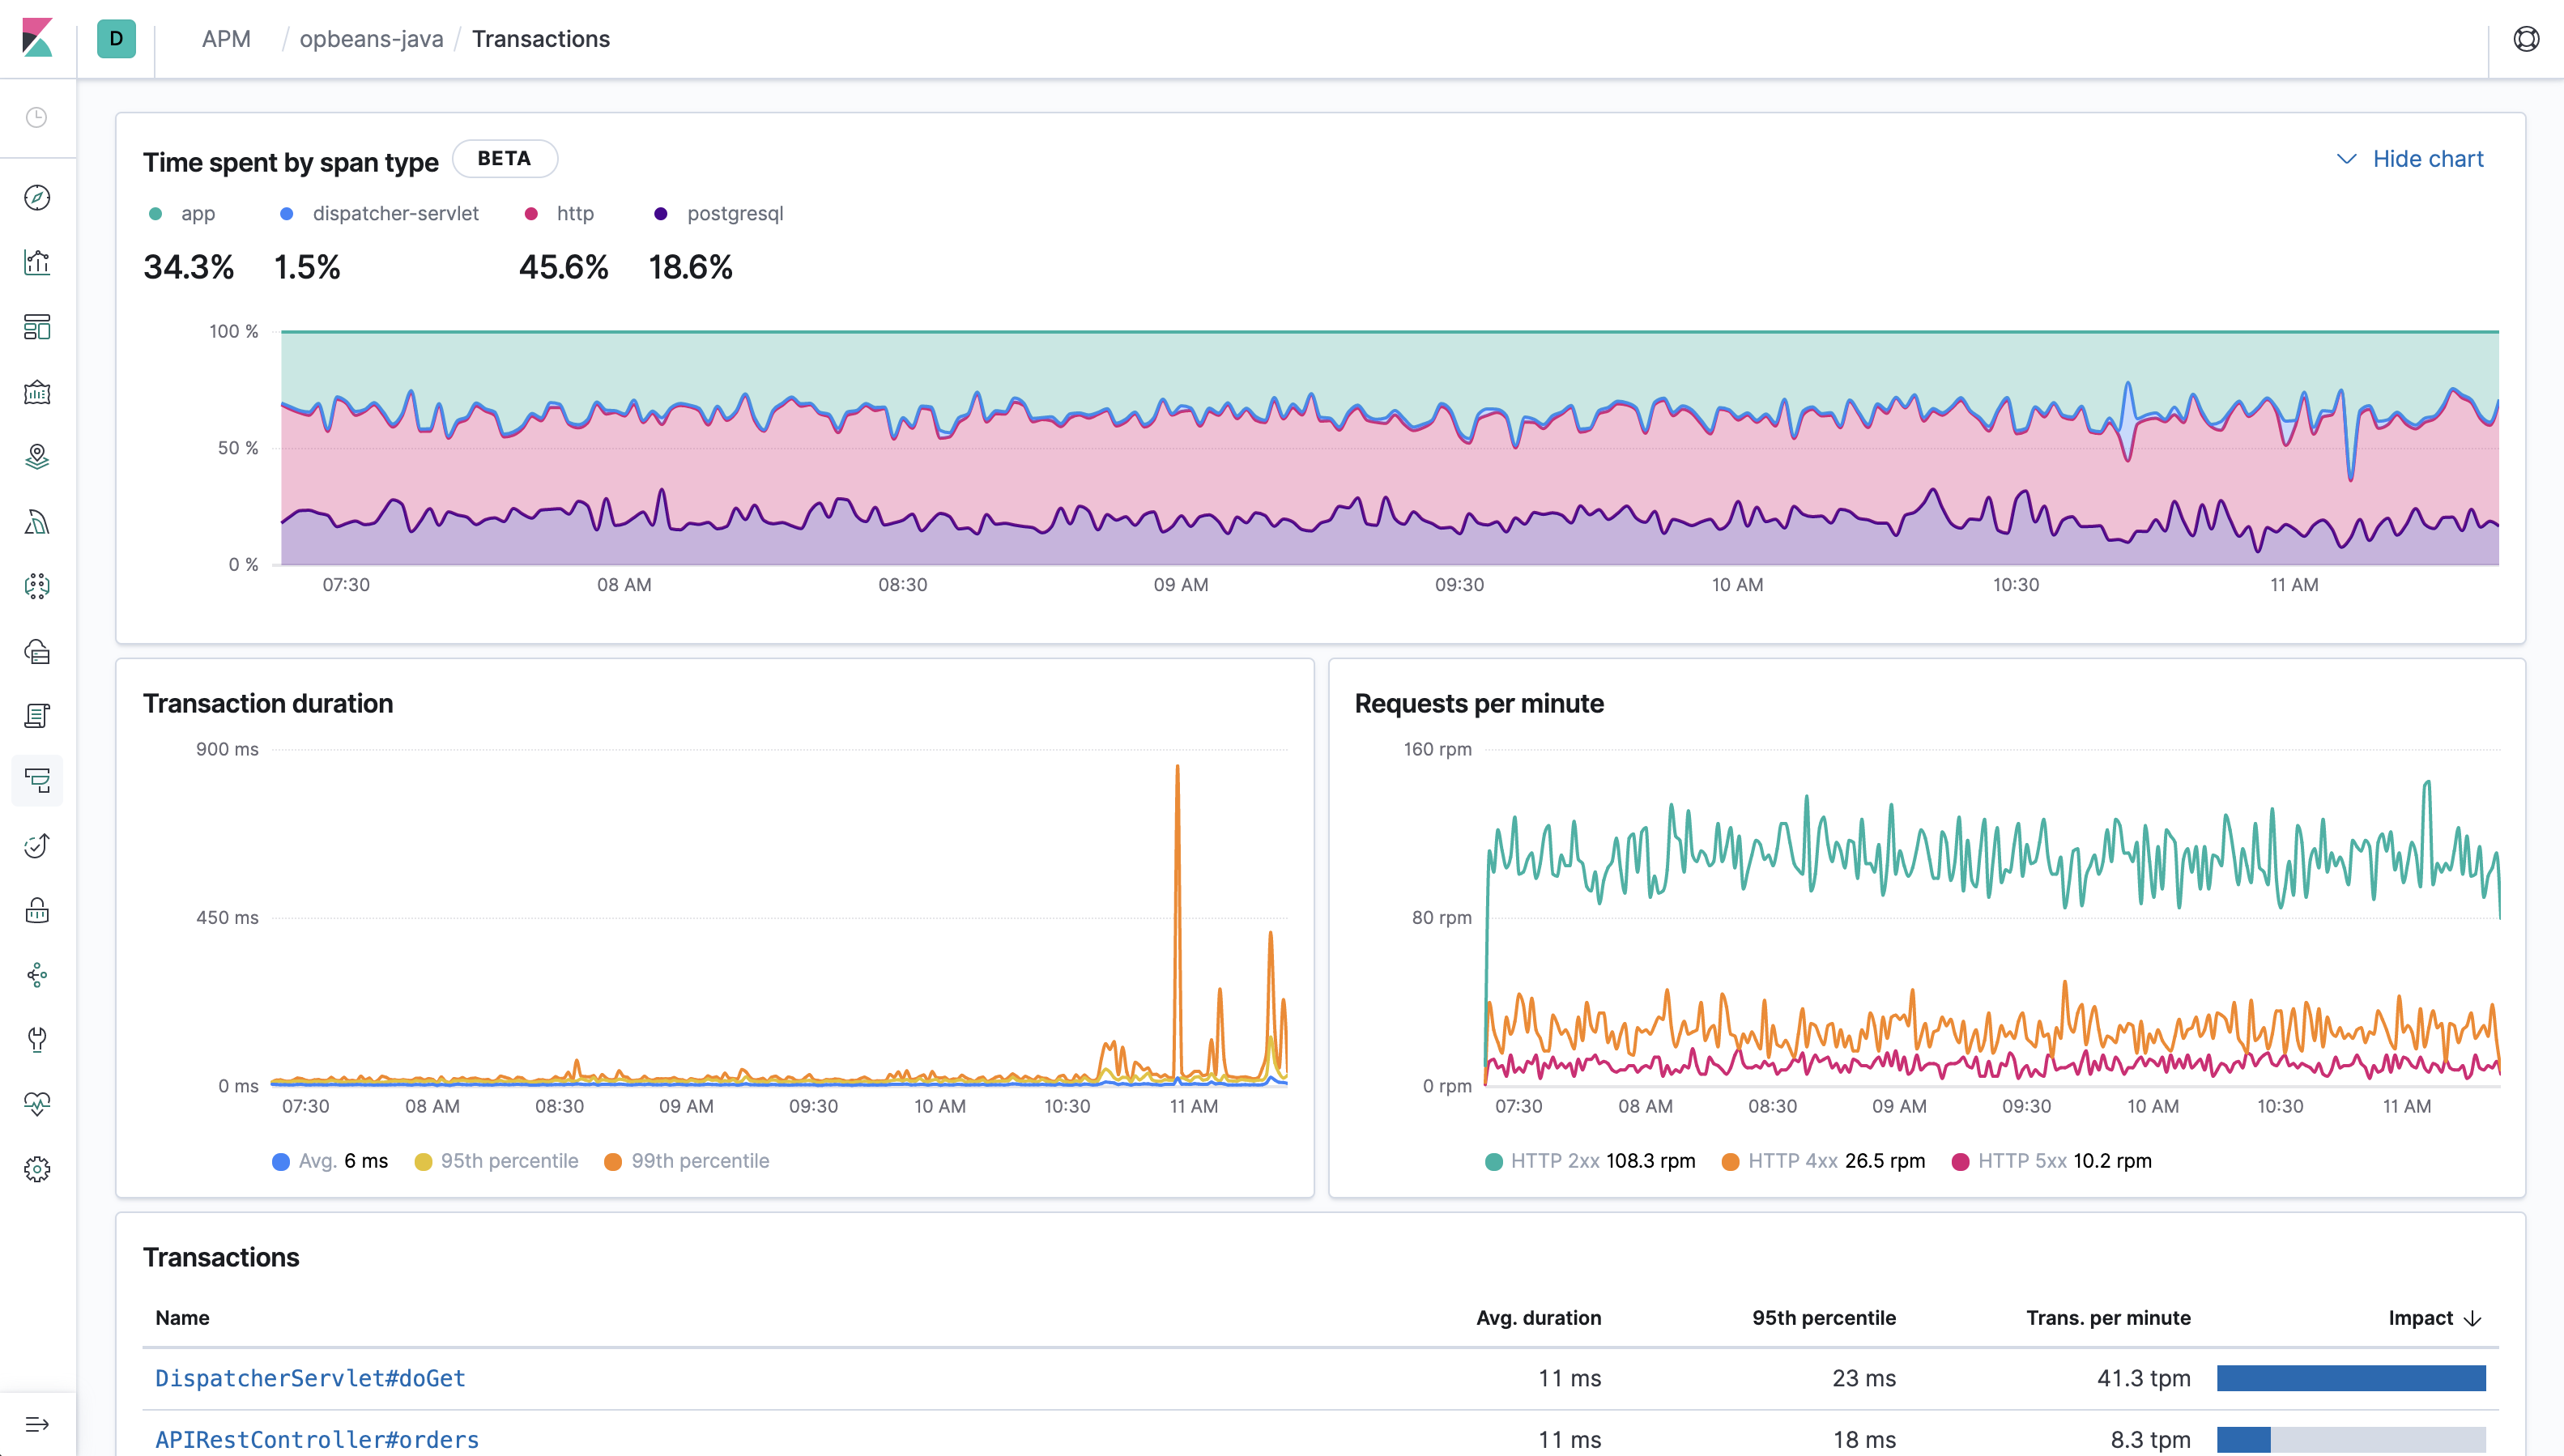This screenshot has width=2564, height=1456.
Task: Go to APM breadcrumb
Action: (x=227, y=39)
